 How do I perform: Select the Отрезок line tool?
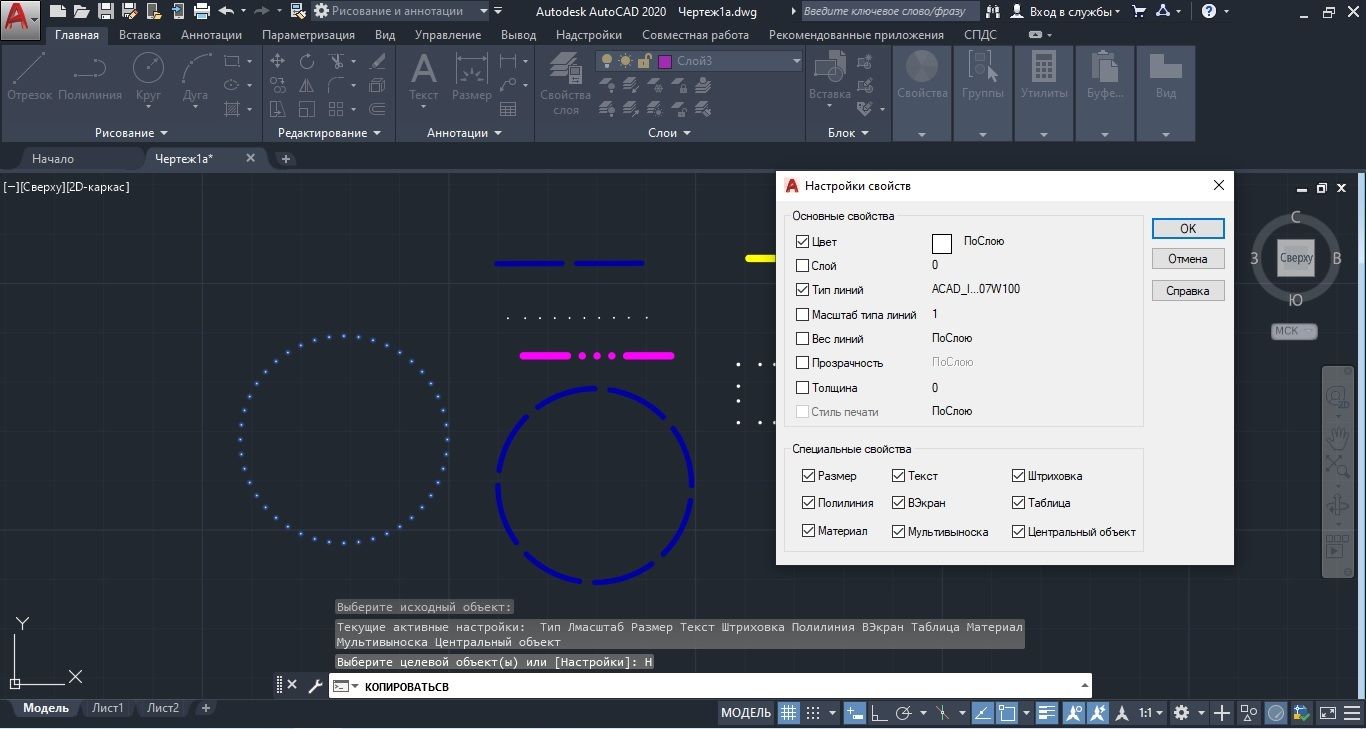(29, 78)
